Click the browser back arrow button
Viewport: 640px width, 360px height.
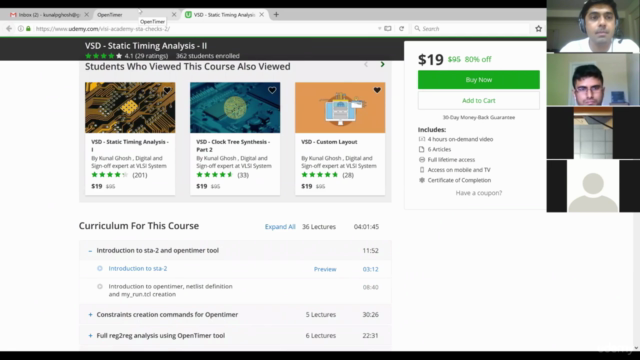pos(9,29)
